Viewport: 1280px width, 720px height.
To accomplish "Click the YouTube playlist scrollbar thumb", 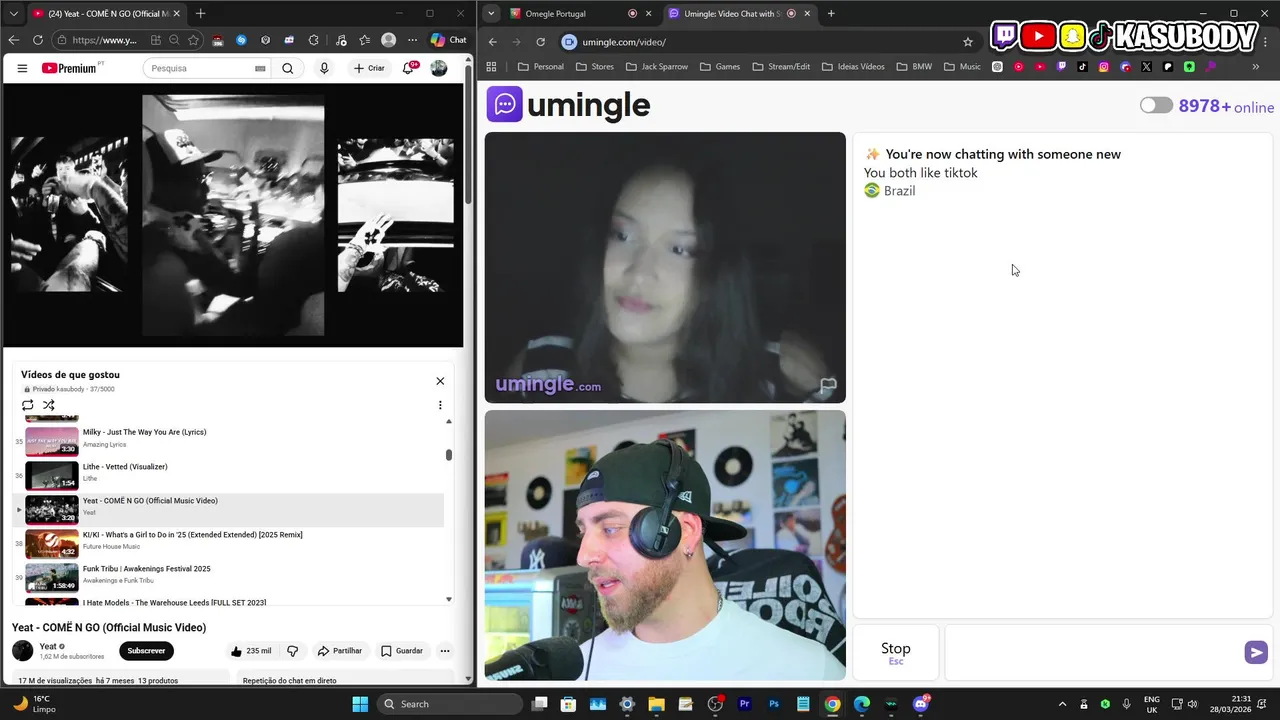I will click(x=449, y=455).
